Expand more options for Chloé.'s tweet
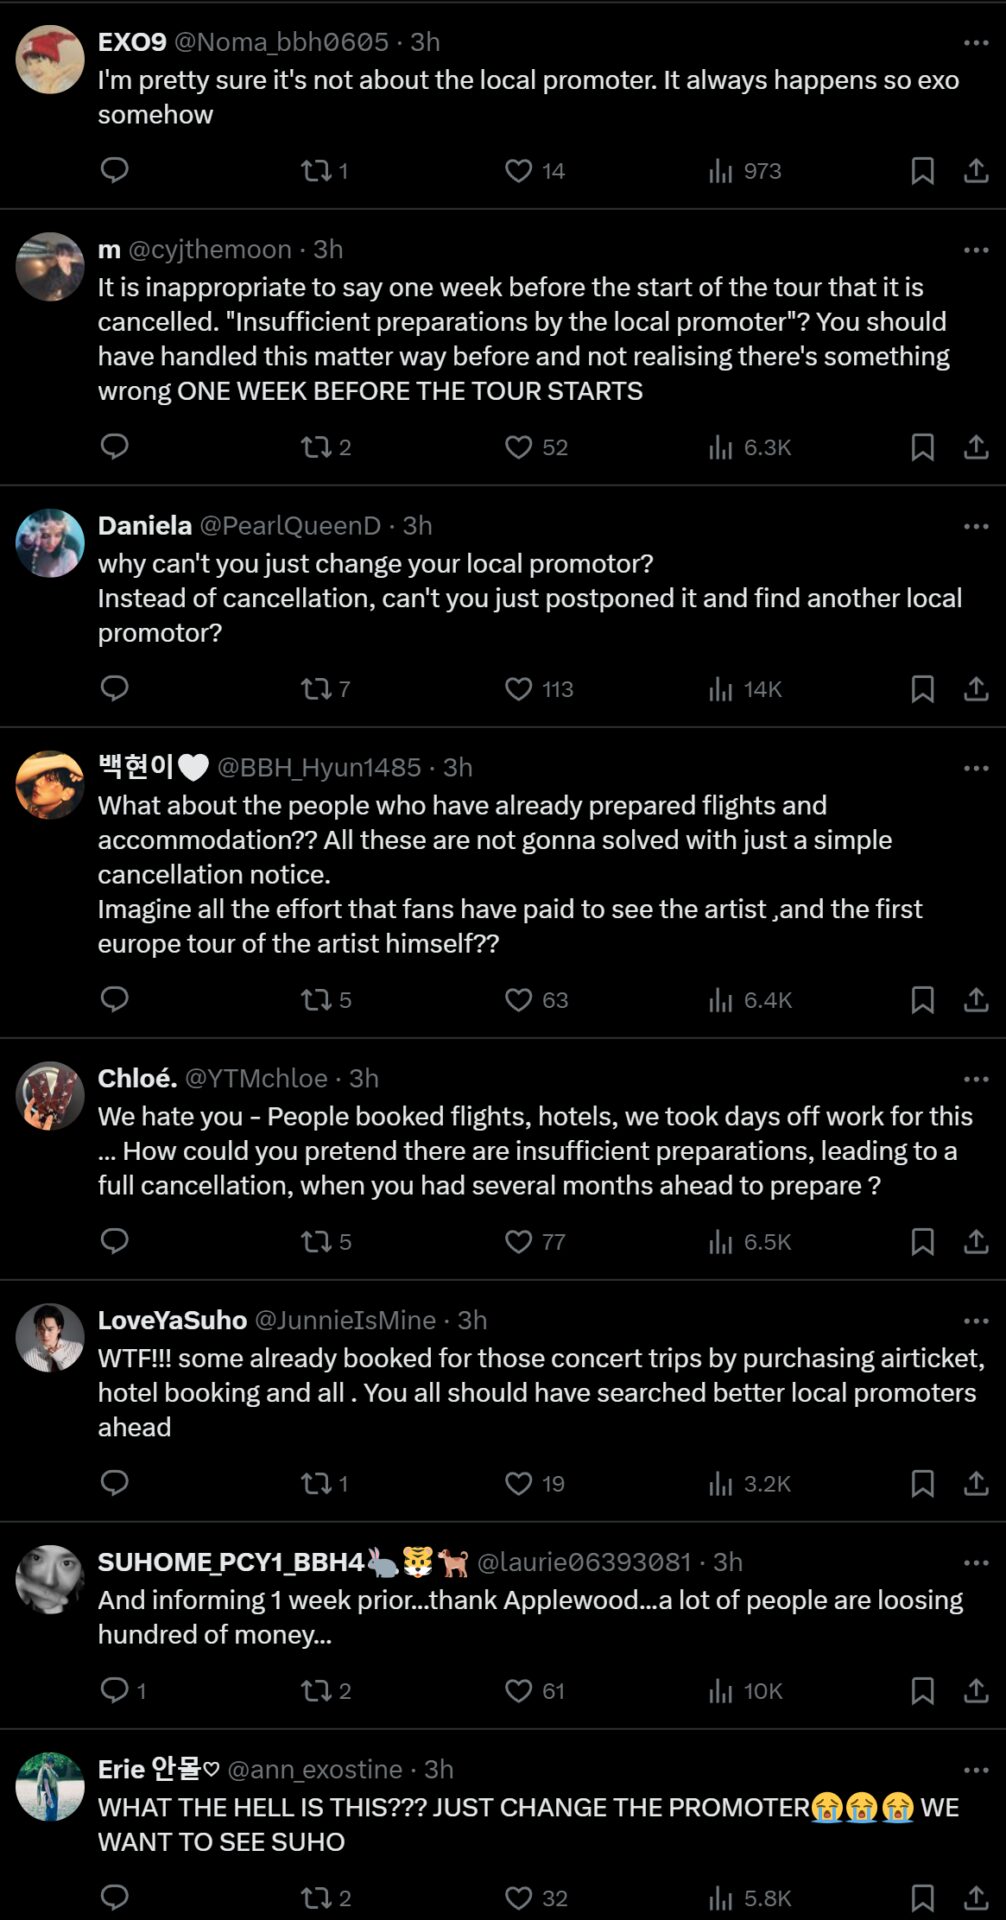The width and height of the screenshot is (1006, 1920). tap(975, 1079)
